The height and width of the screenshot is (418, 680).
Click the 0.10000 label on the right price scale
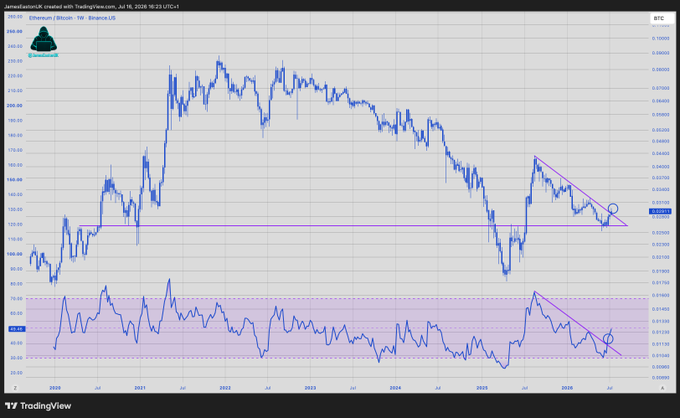pos(660,39)
